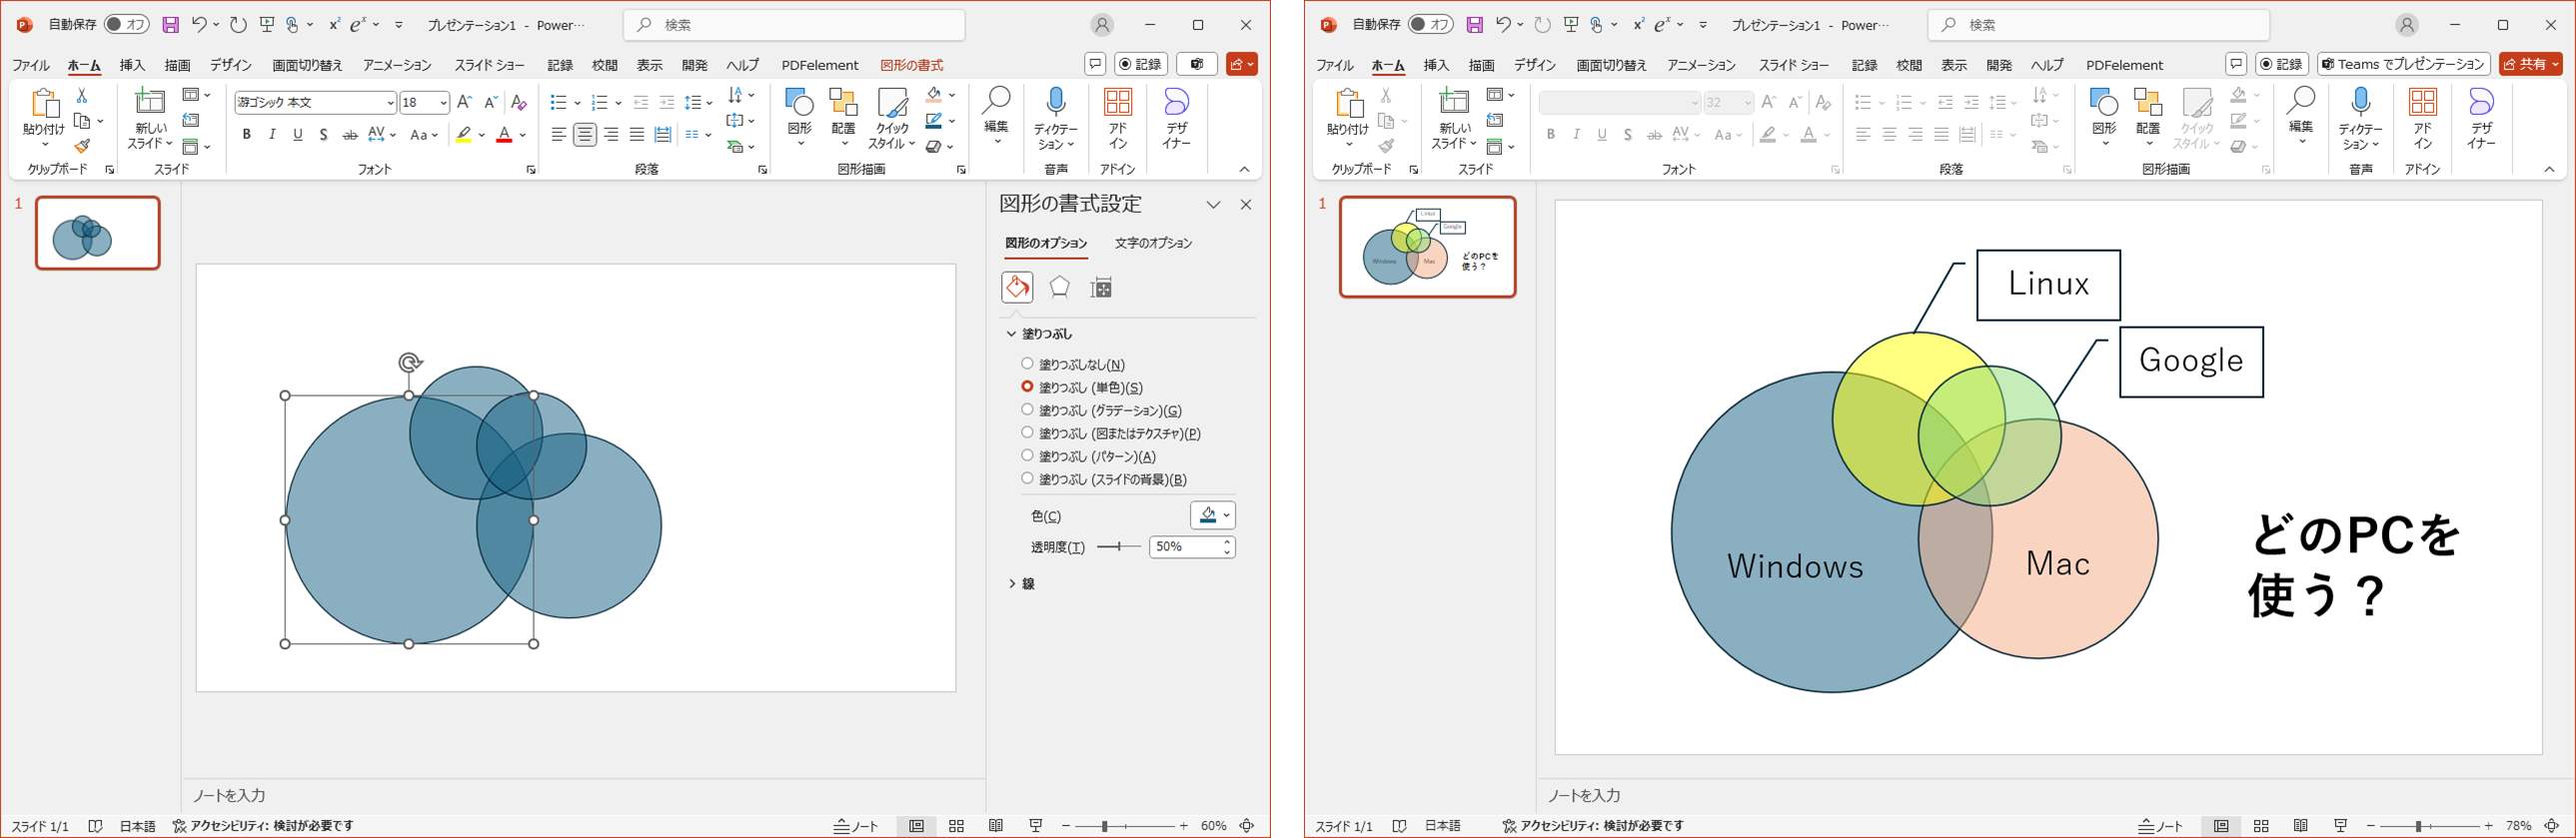
Task: Open Size and Properties icon in format pane
Action: [x=1101, y=288]
